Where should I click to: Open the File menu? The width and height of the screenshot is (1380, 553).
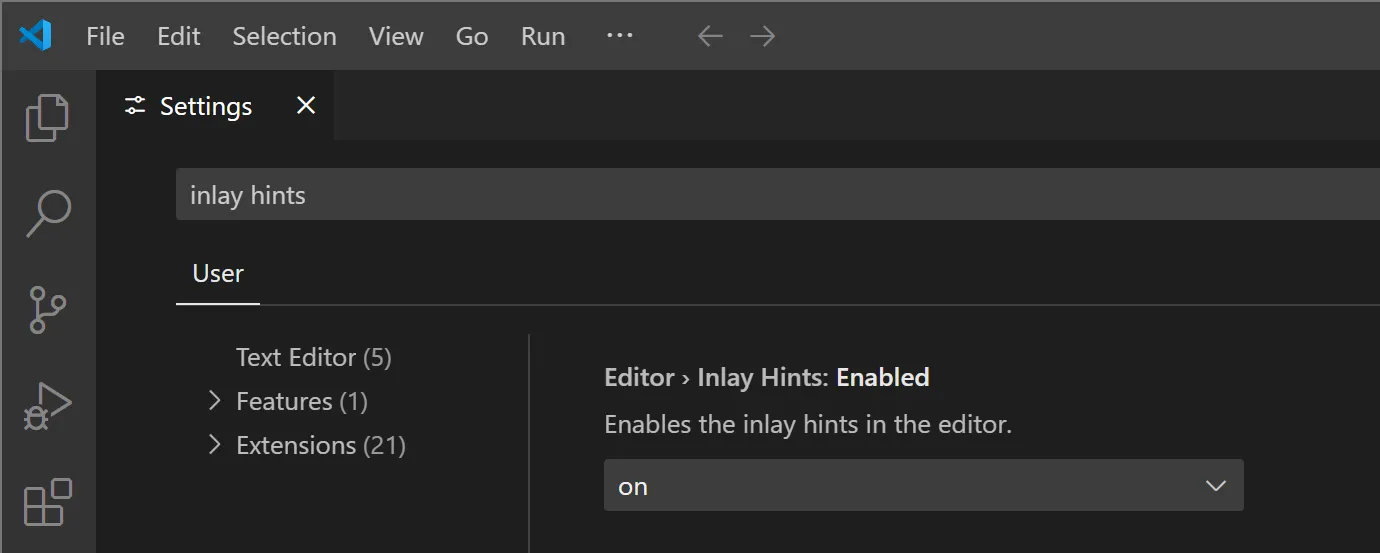(105, 37)
